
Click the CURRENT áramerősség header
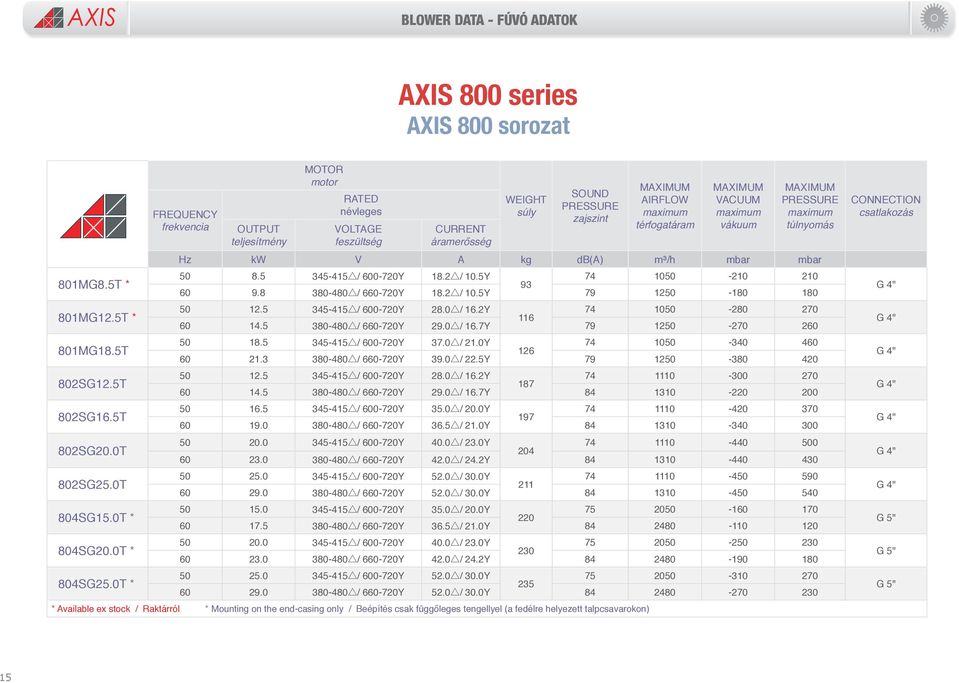point(461,235)
